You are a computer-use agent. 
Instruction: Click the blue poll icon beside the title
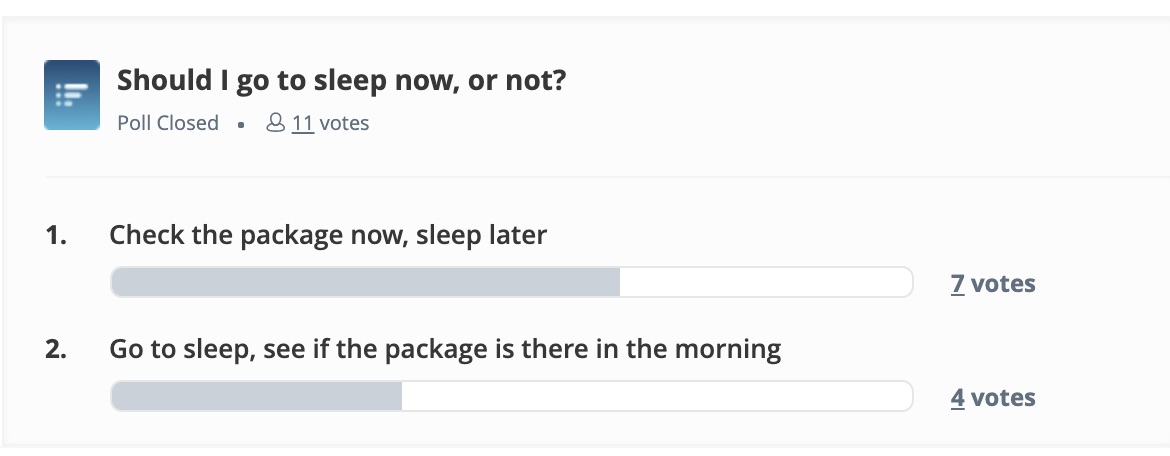tap(72, 95)
